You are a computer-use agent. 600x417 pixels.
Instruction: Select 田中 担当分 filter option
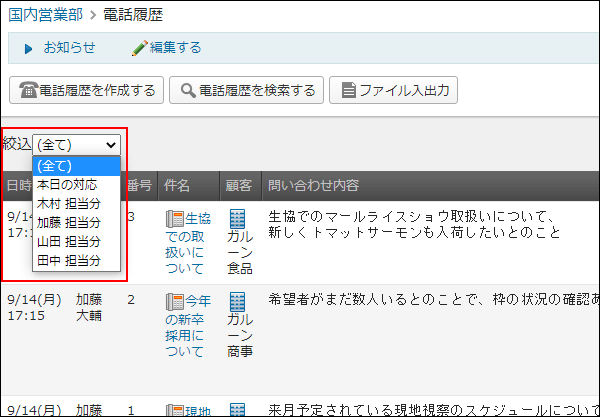pyautogui.click(x=77, y=261)
